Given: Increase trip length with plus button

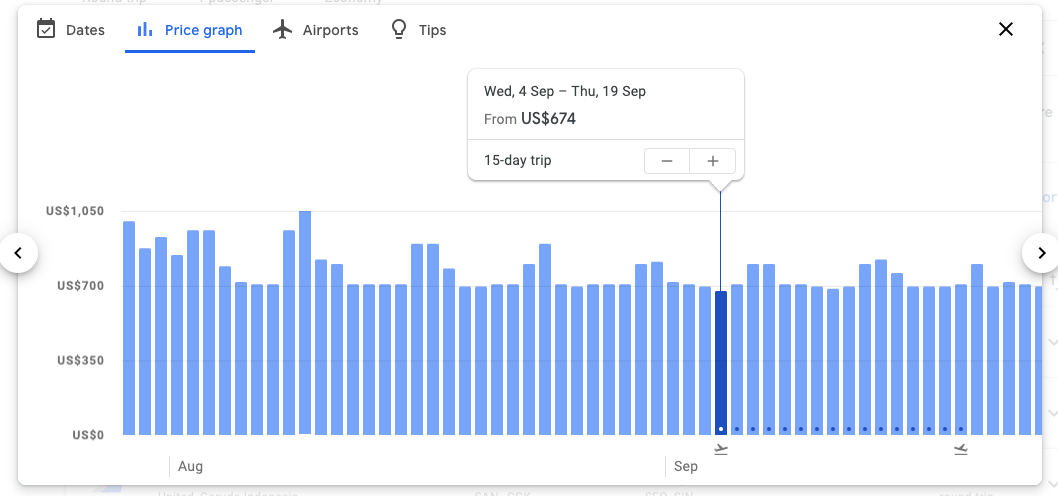Looking at the screenshot, I should point(713,161).
